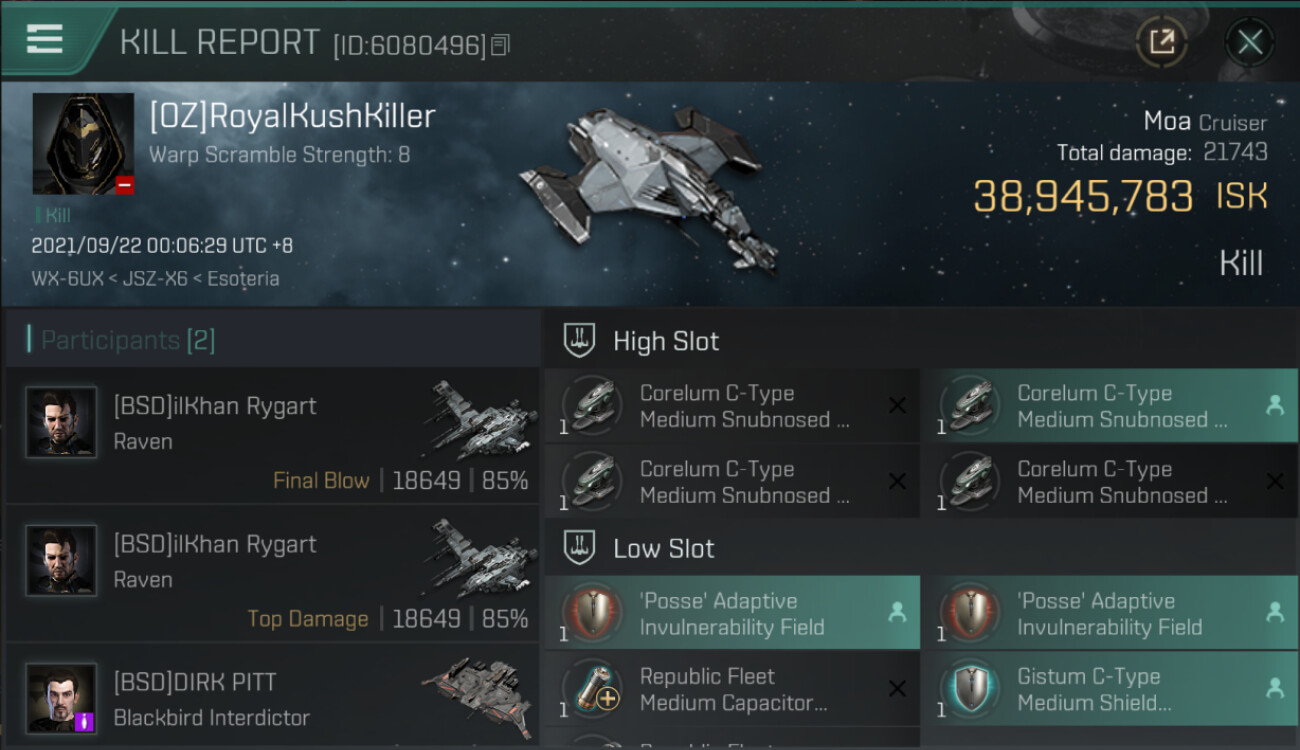Click the second 'Posse' Adaptive Invulnerability Field
This screenshot has width=1300, height=750.
(x=1110, y=613)
